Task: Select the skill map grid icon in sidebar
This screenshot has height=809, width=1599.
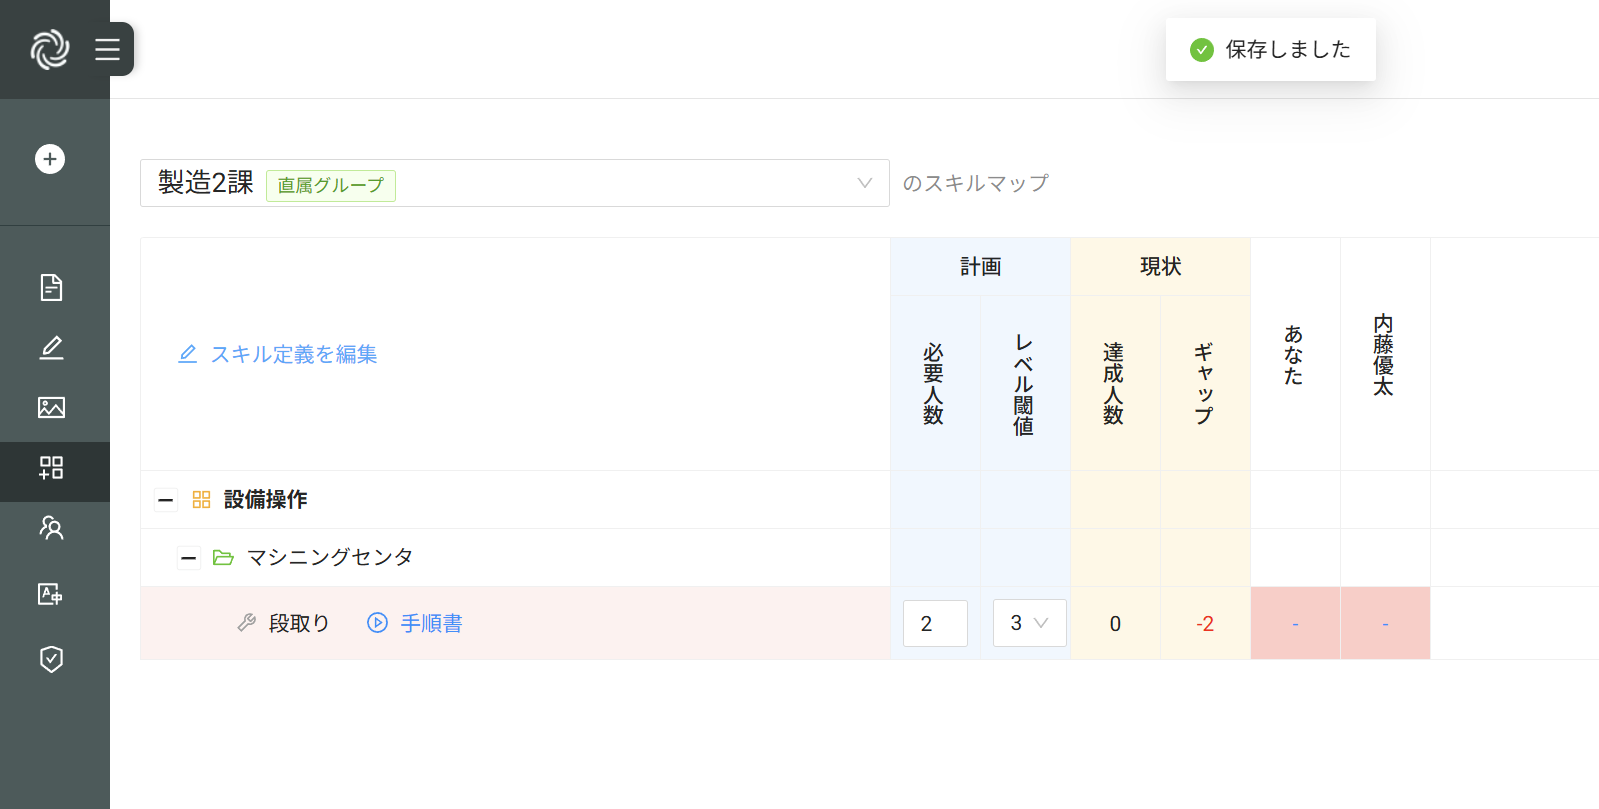Action: tap(51, 468)
